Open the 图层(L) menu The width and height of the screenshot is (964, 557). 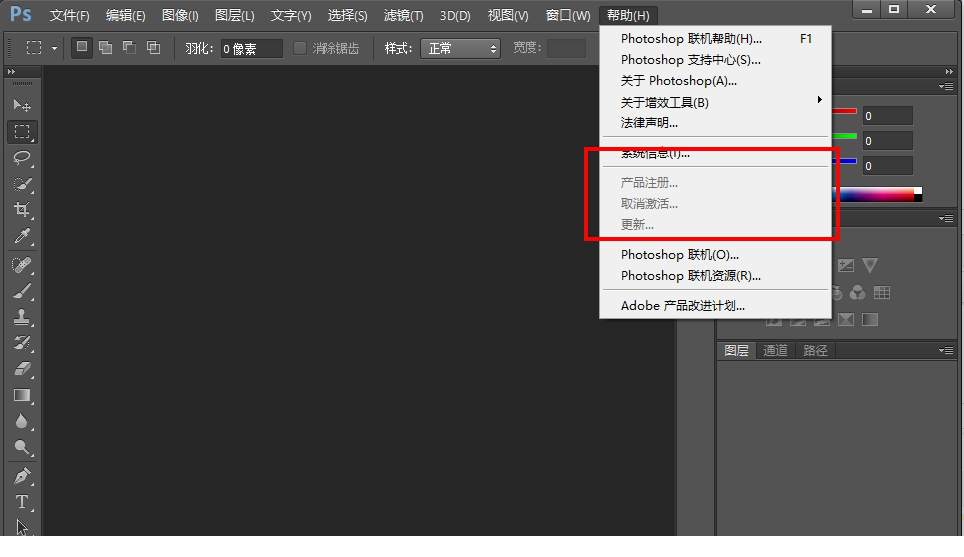point(235,15)
